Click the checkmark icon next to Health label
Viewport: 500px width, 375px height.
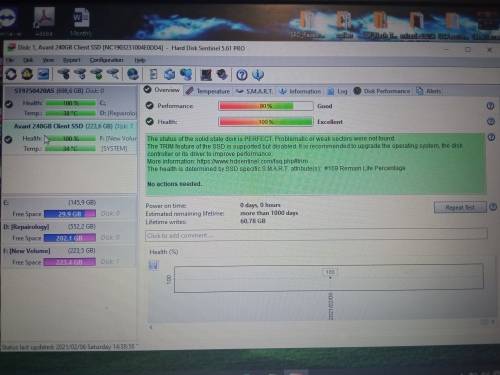pos(150,121)
